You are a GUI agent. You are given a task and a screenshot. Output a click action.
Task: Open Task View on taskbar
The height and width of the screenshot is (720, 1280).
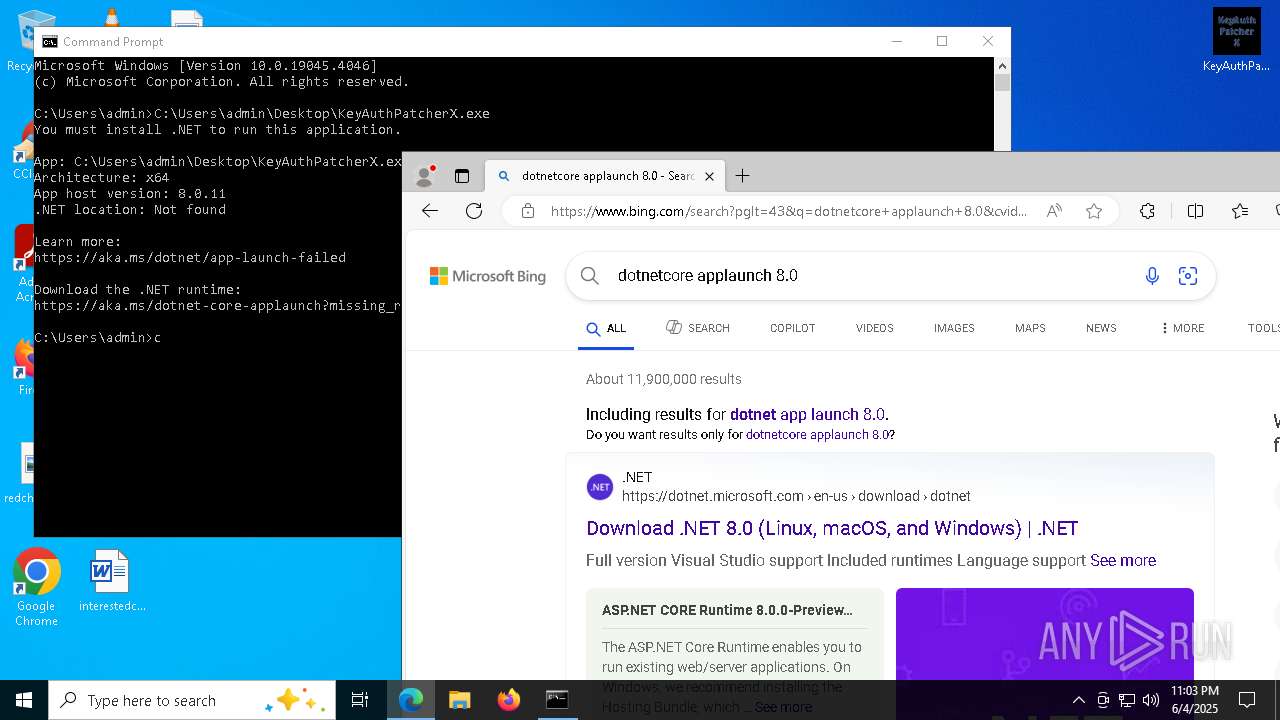coord(360,700)
